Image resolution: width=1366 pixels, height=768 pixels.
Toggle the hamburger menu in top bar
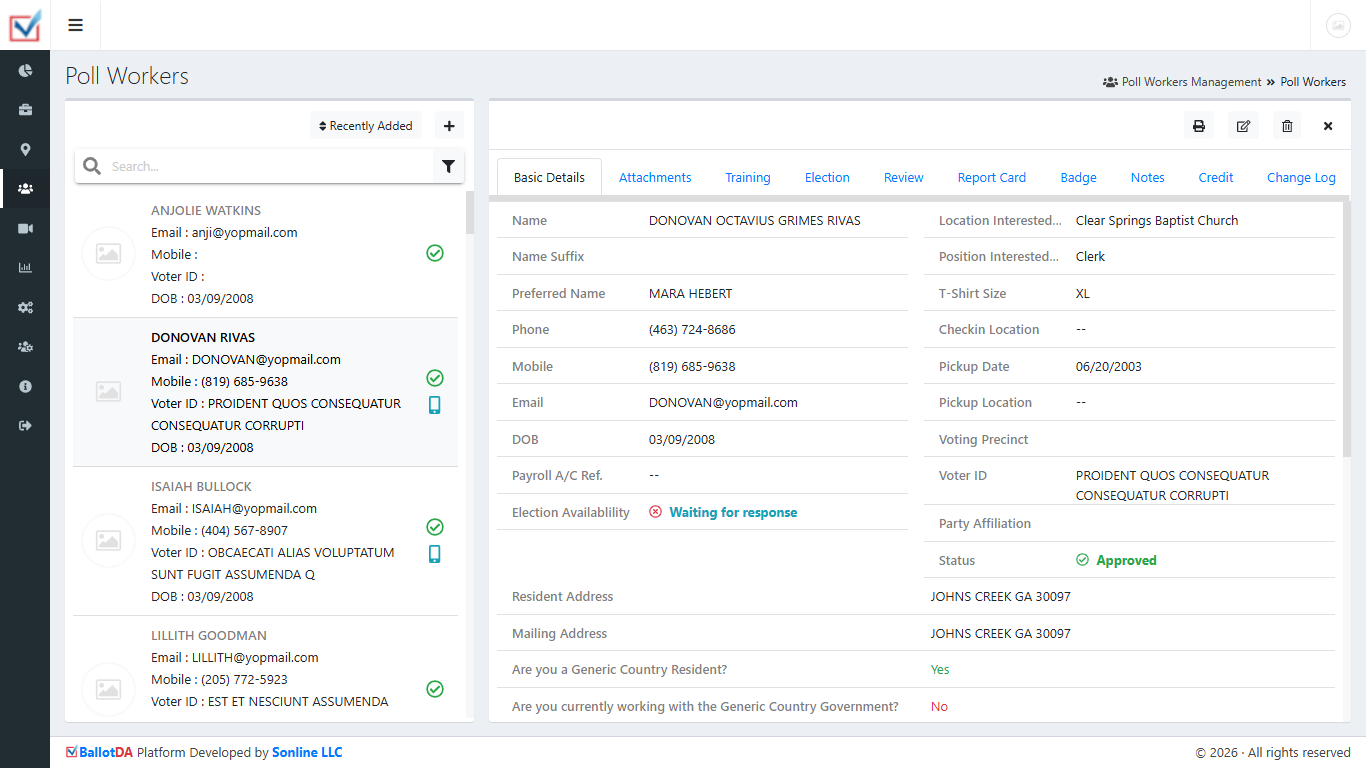click(x=75, y=25)
